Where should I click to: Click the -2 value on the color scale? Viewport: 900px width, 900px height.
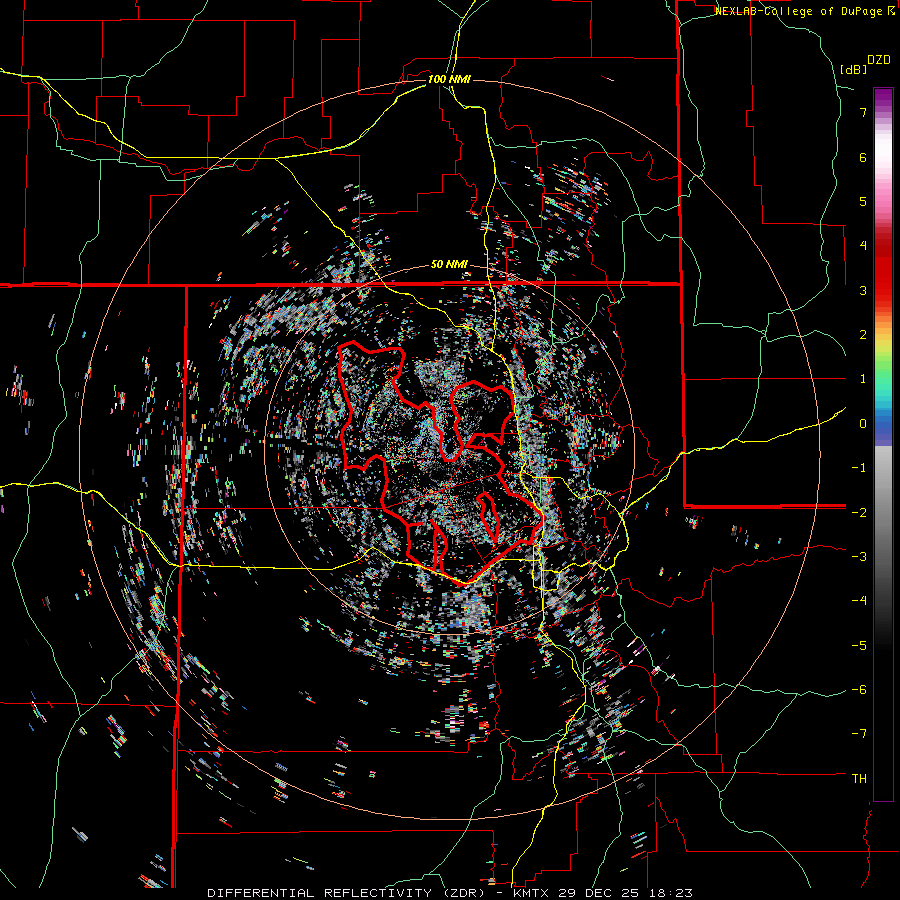pyautogui.click(x=859, y=512)
